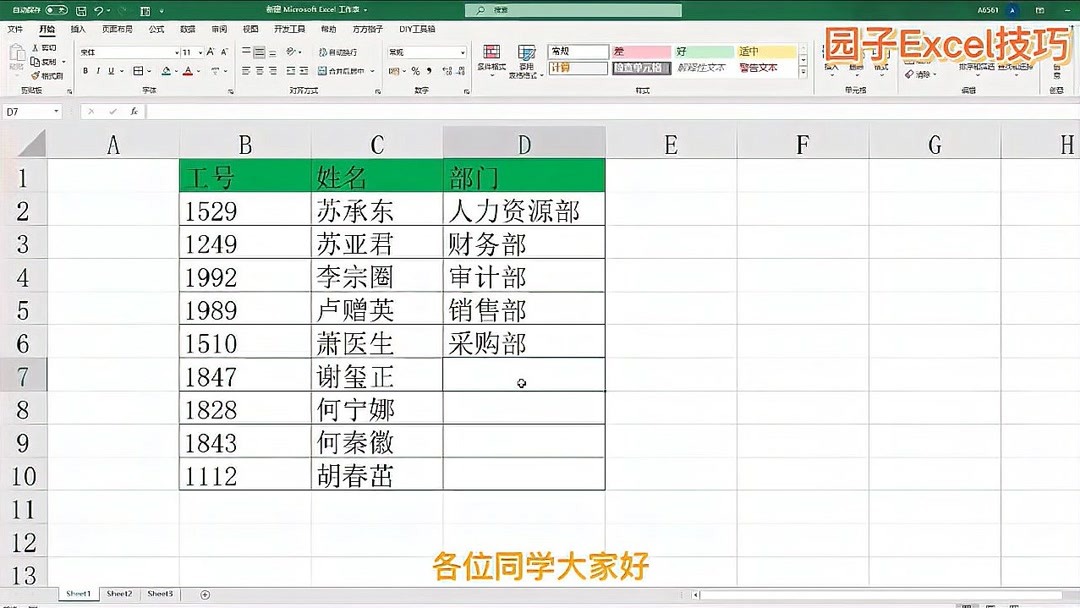Image resolution: width=1080 pixels, height=608 pixels.
Task: Click the Comma Style icon
Action: 430,71
